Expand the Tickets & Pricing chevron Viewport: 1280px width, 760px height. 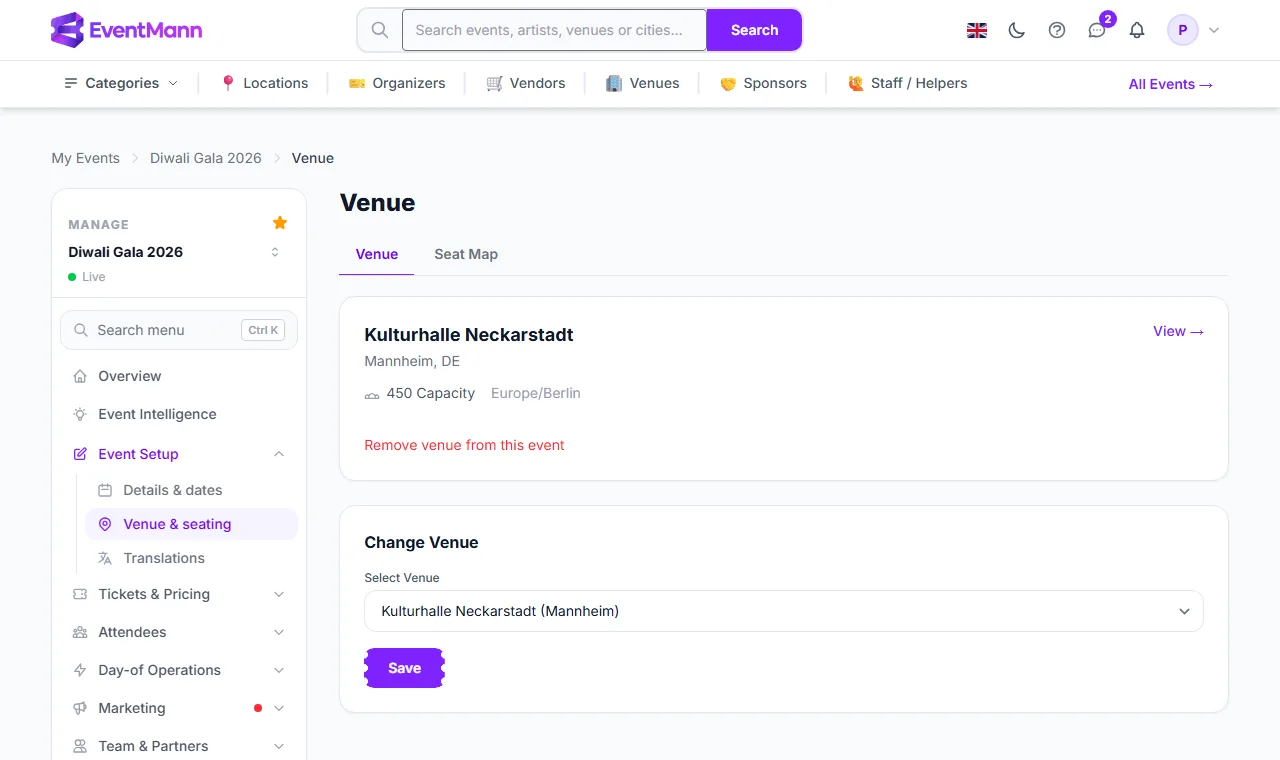(279, 594)
